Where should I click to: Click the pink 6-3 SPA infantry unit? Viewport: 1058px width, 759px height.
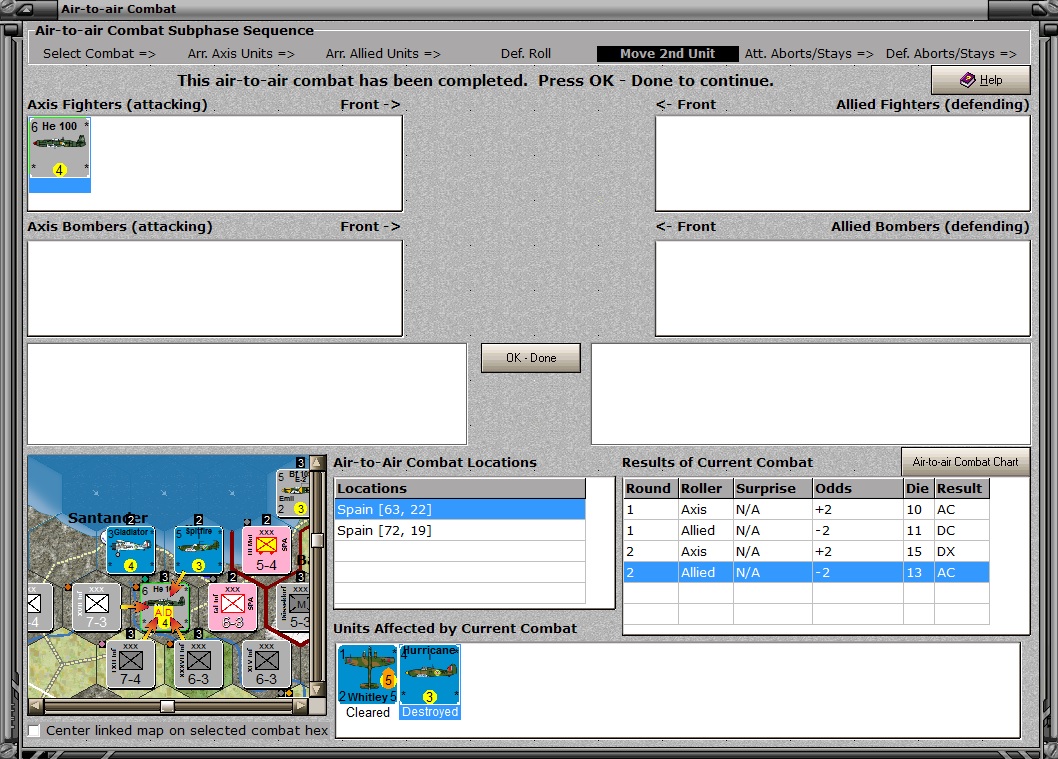pyautogui.click(x=233, y=607)
